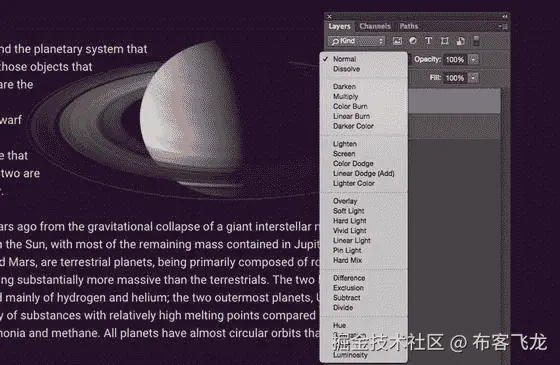Choose Screen blend mode
Image resolution: width=560 pixels, height=365 pixels.
click(x=364, y=154)
